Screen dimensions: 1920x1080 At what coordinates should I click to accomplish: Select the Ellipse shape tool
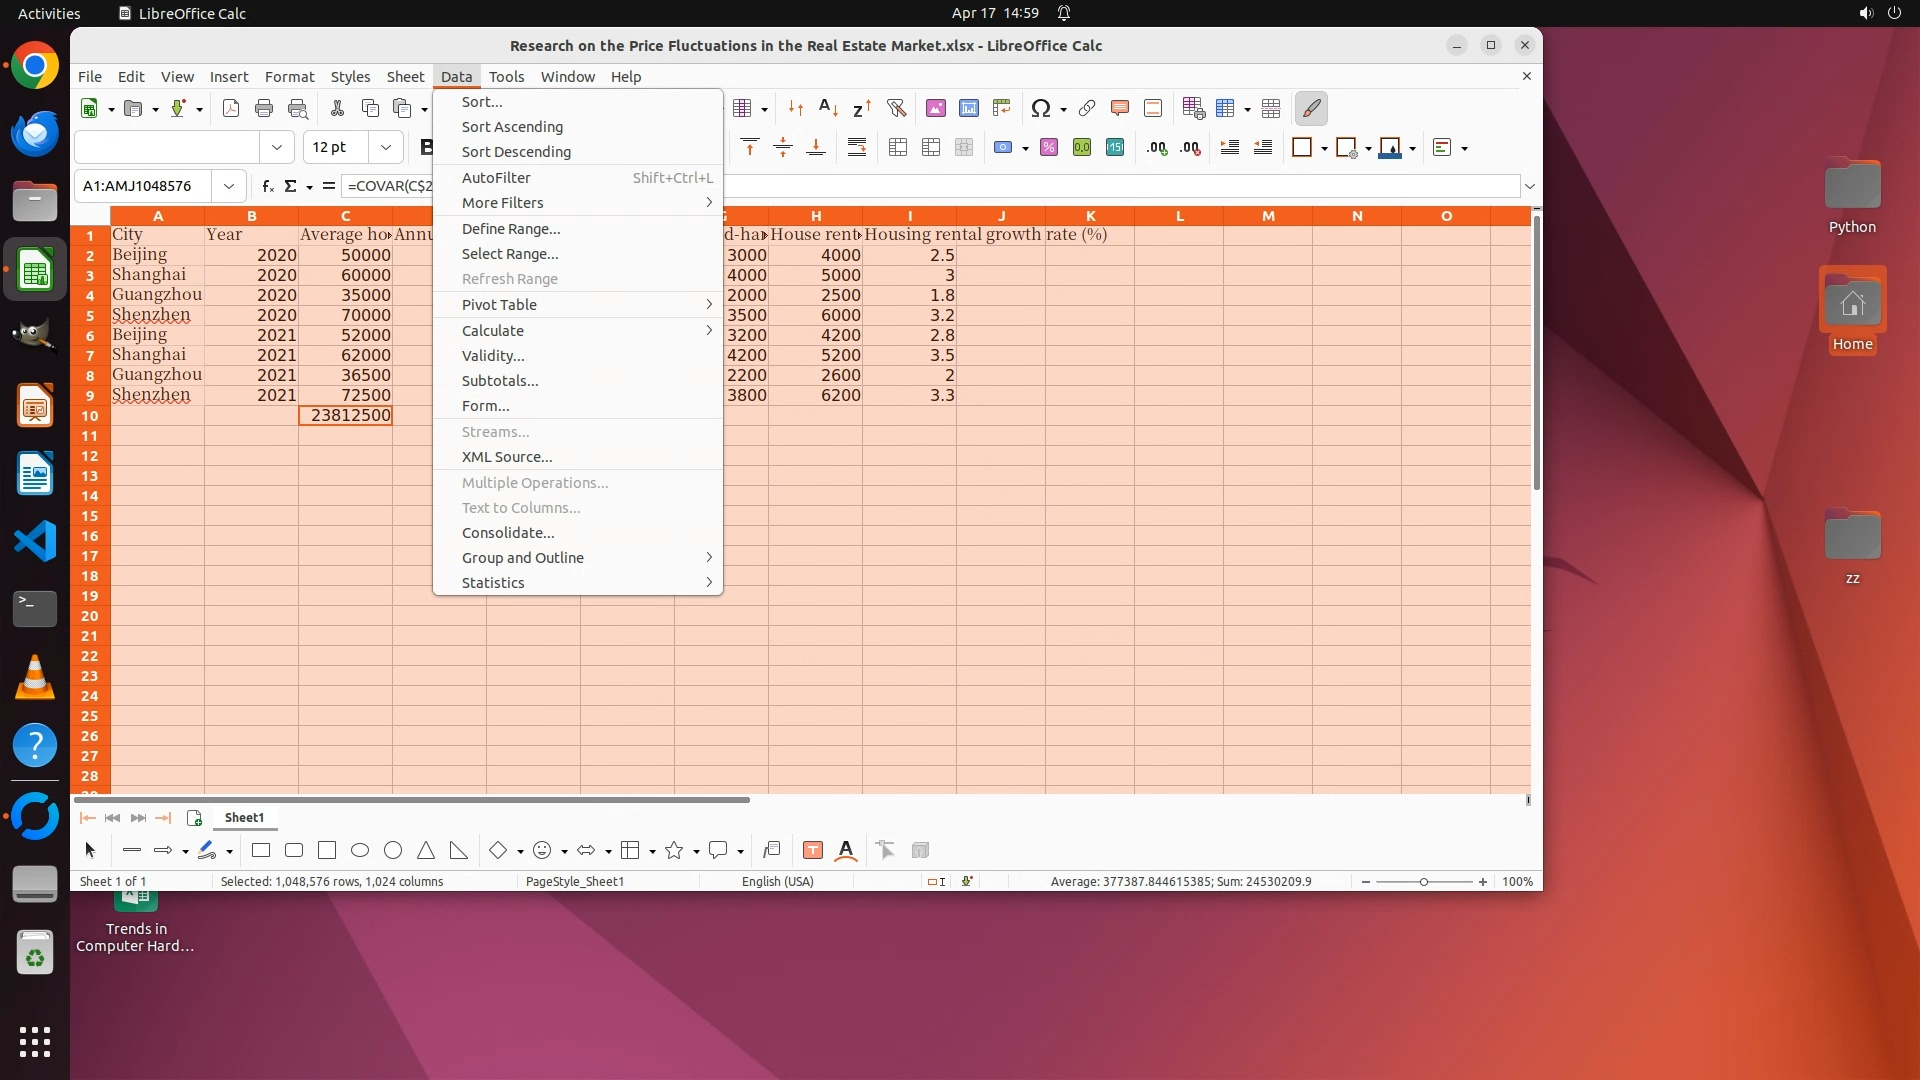point(360,850)
